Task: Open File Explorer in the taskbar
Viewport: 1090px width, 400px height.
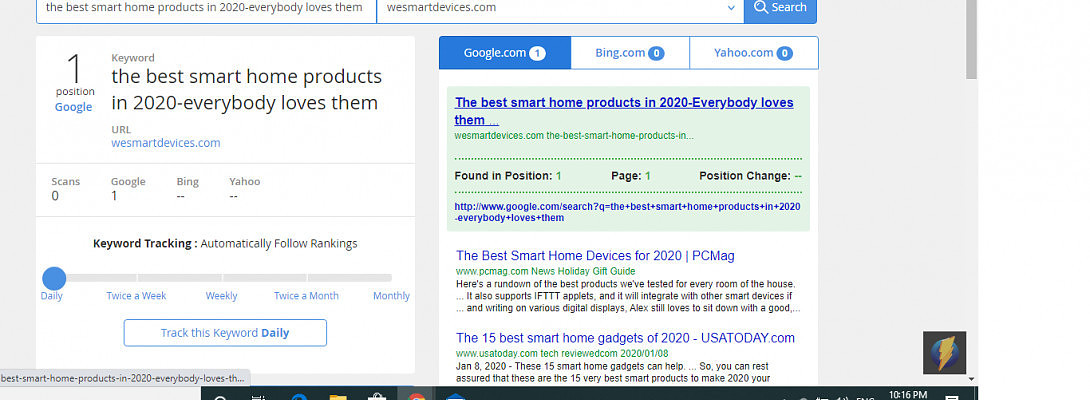Action: (x=338, y=397)
